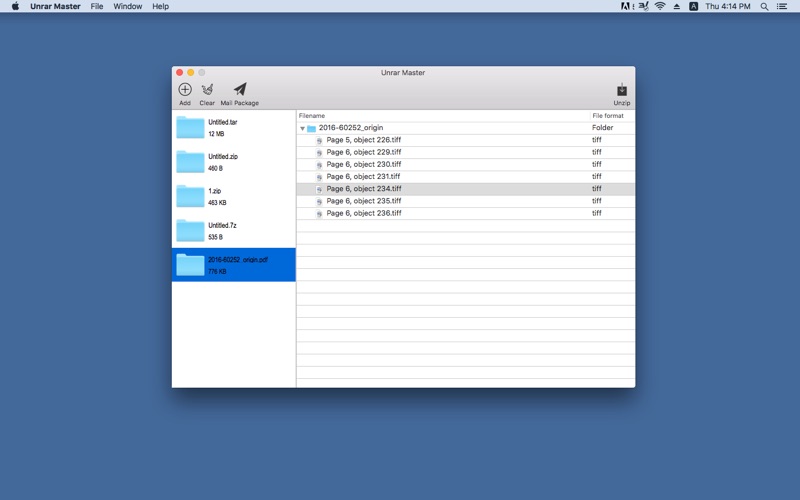Click the 12 MB size label
Image resolution: width=800 pixels, height=500 pixels.
pyautogui.click(x=216, y=134)
